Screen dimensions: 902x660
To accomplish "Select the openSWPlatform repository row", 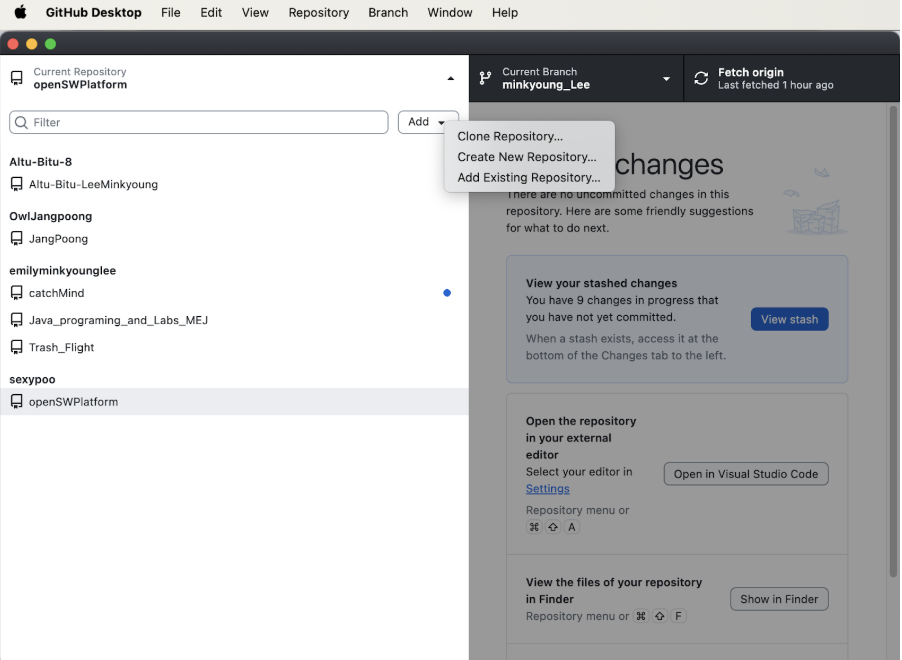I will (x=234, y=402).
